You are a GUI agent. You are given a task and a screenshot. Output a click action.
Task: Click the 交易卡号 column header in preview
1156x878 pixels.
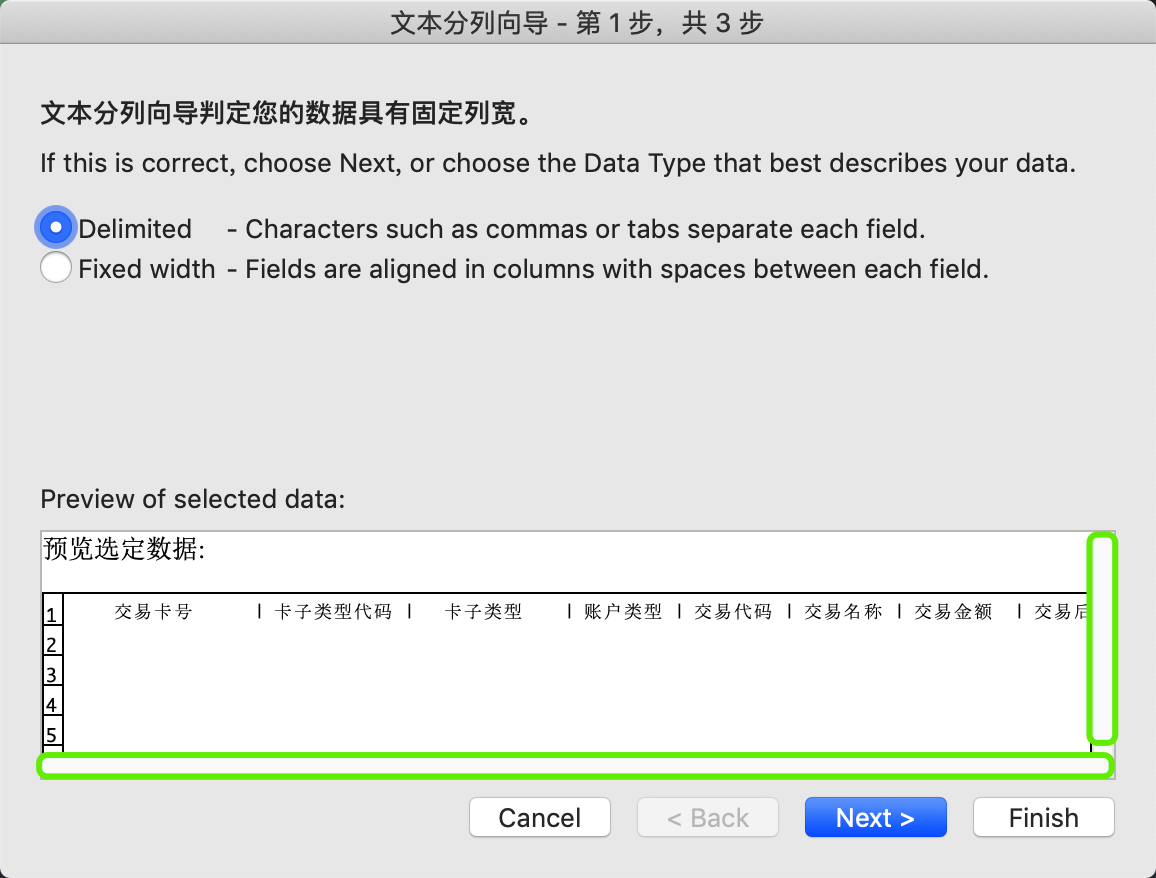coord(153,612)
